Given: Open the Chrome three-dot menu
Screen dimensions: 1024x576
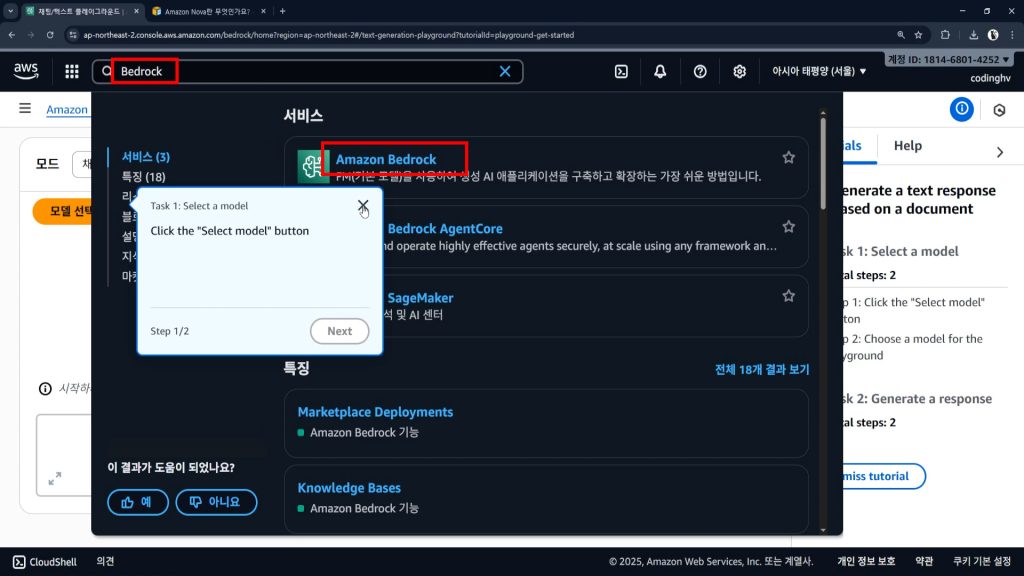Looking at the screenshot, I should (1012, 35).
